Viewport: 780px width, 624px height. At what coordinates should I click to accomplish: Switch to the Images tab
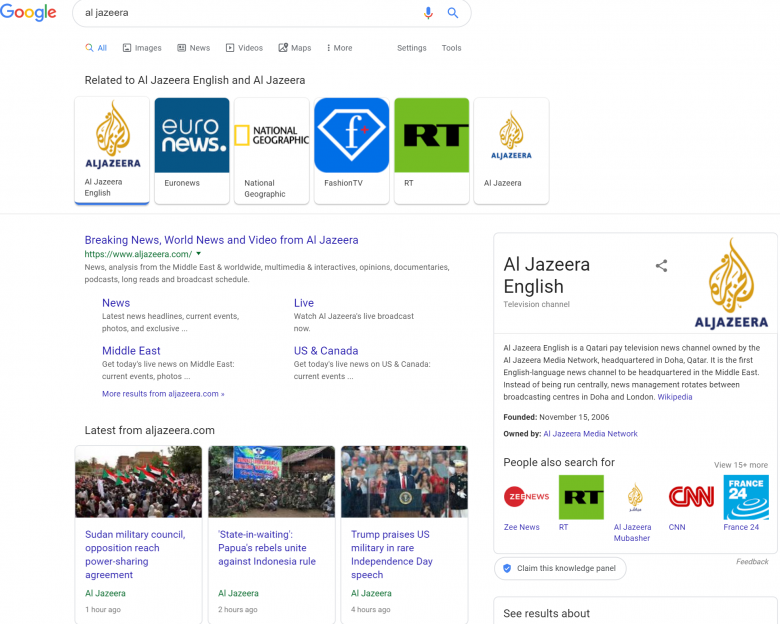[142, 48]
